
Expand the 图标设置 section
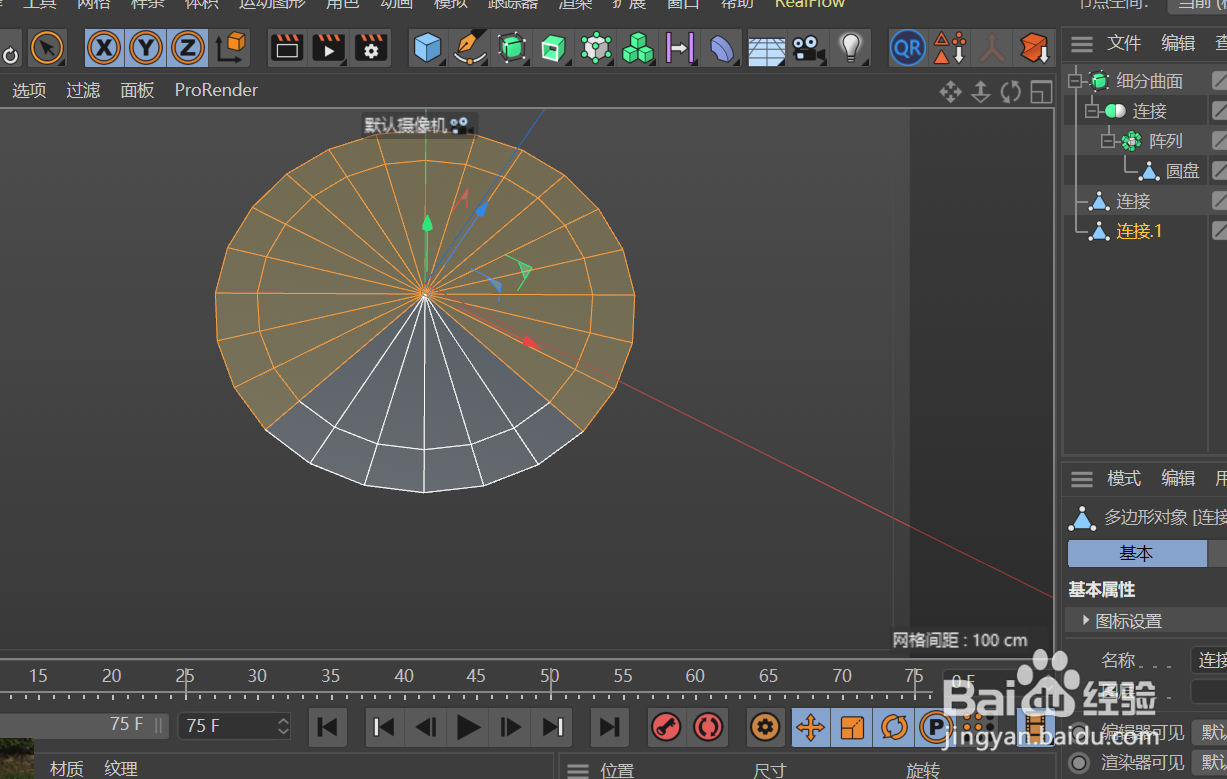tap(1086, 620)
